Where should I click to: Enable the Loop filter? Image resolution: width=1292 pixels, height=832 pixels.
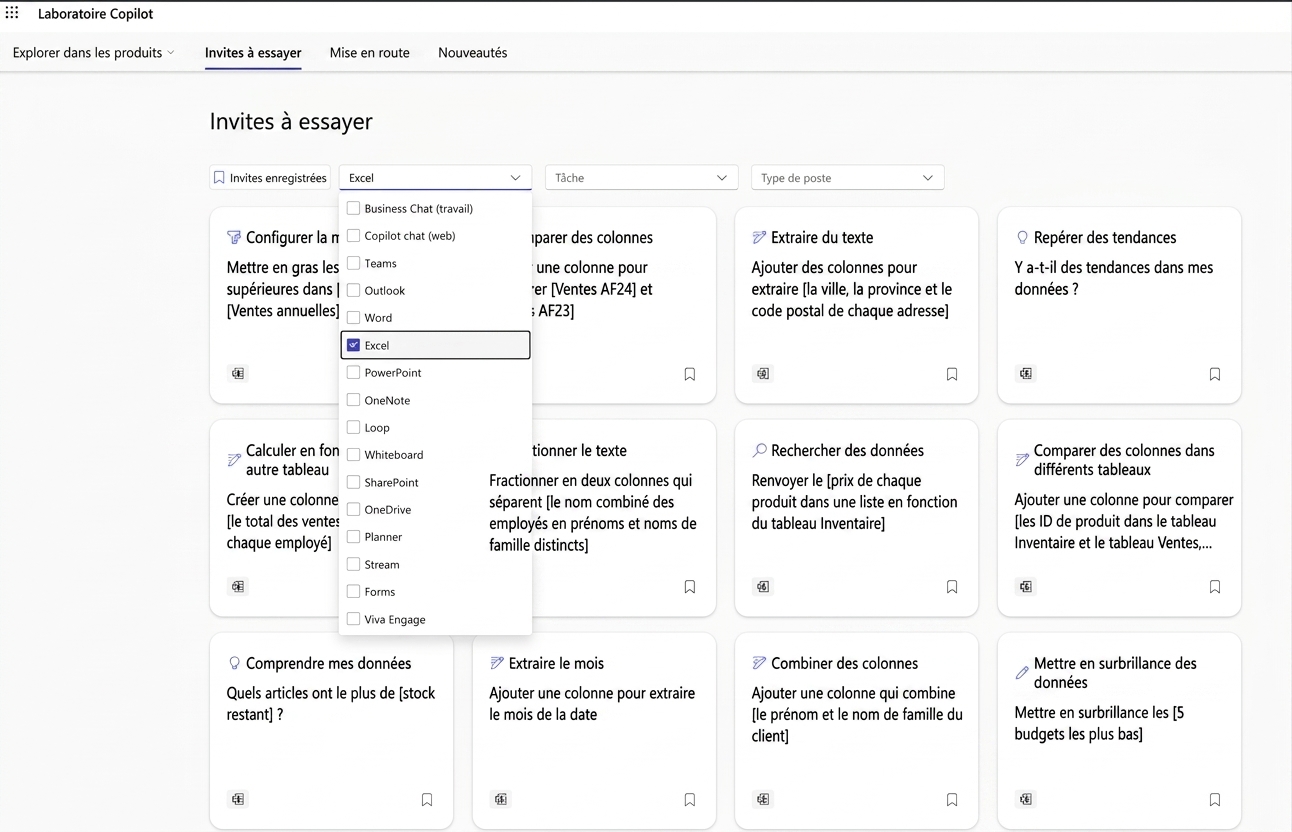pos(353,427)
